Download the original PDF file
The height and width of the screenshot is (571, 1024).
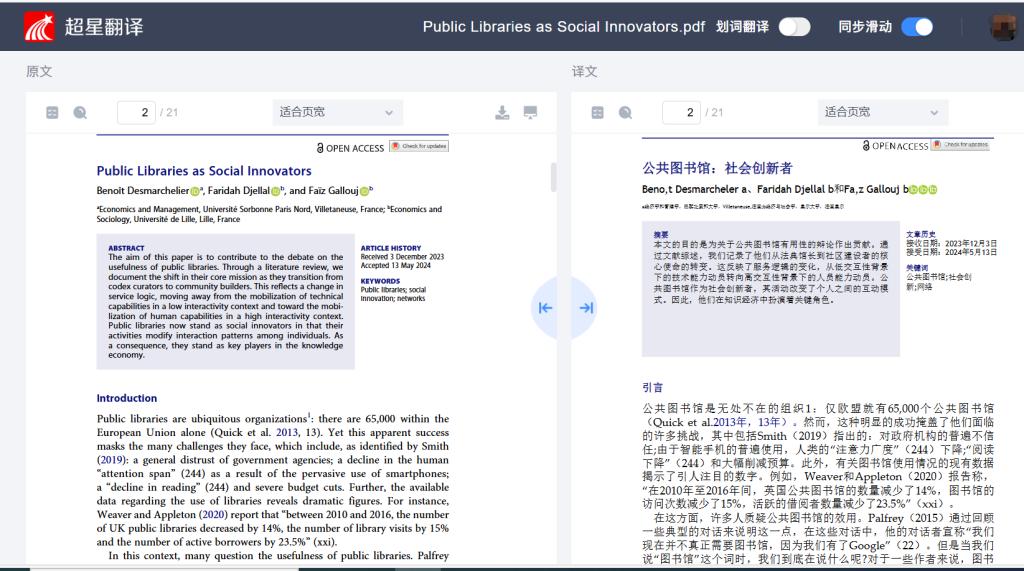point(502,113)
